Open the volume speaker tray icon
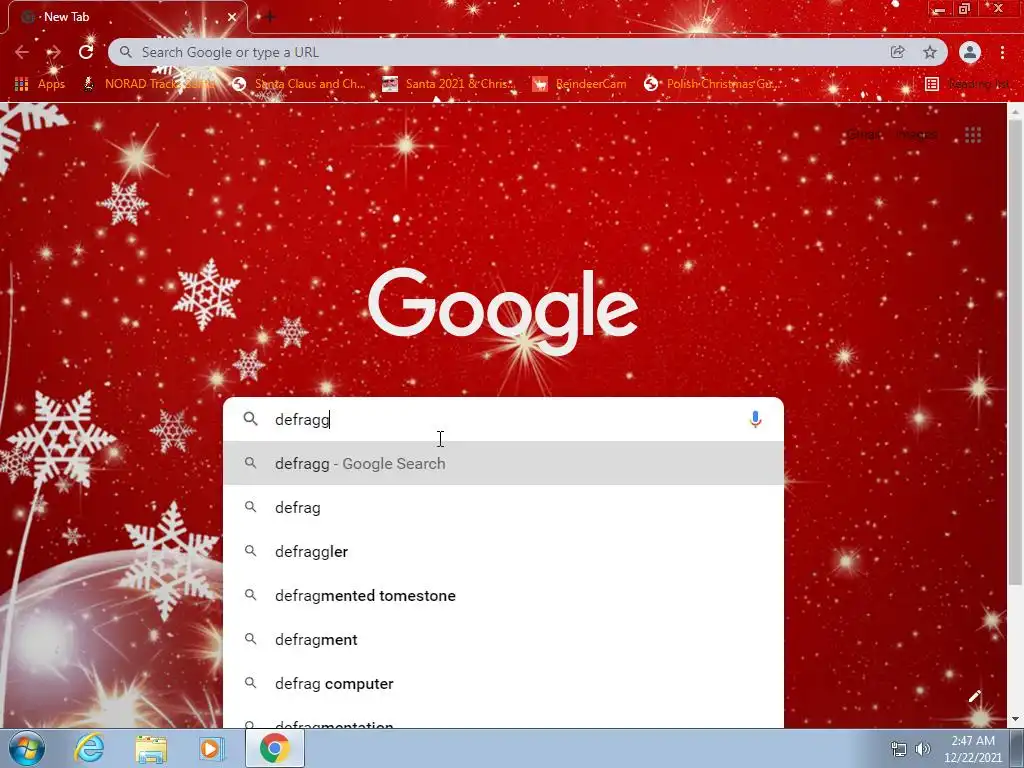 (x=922, y=749)
